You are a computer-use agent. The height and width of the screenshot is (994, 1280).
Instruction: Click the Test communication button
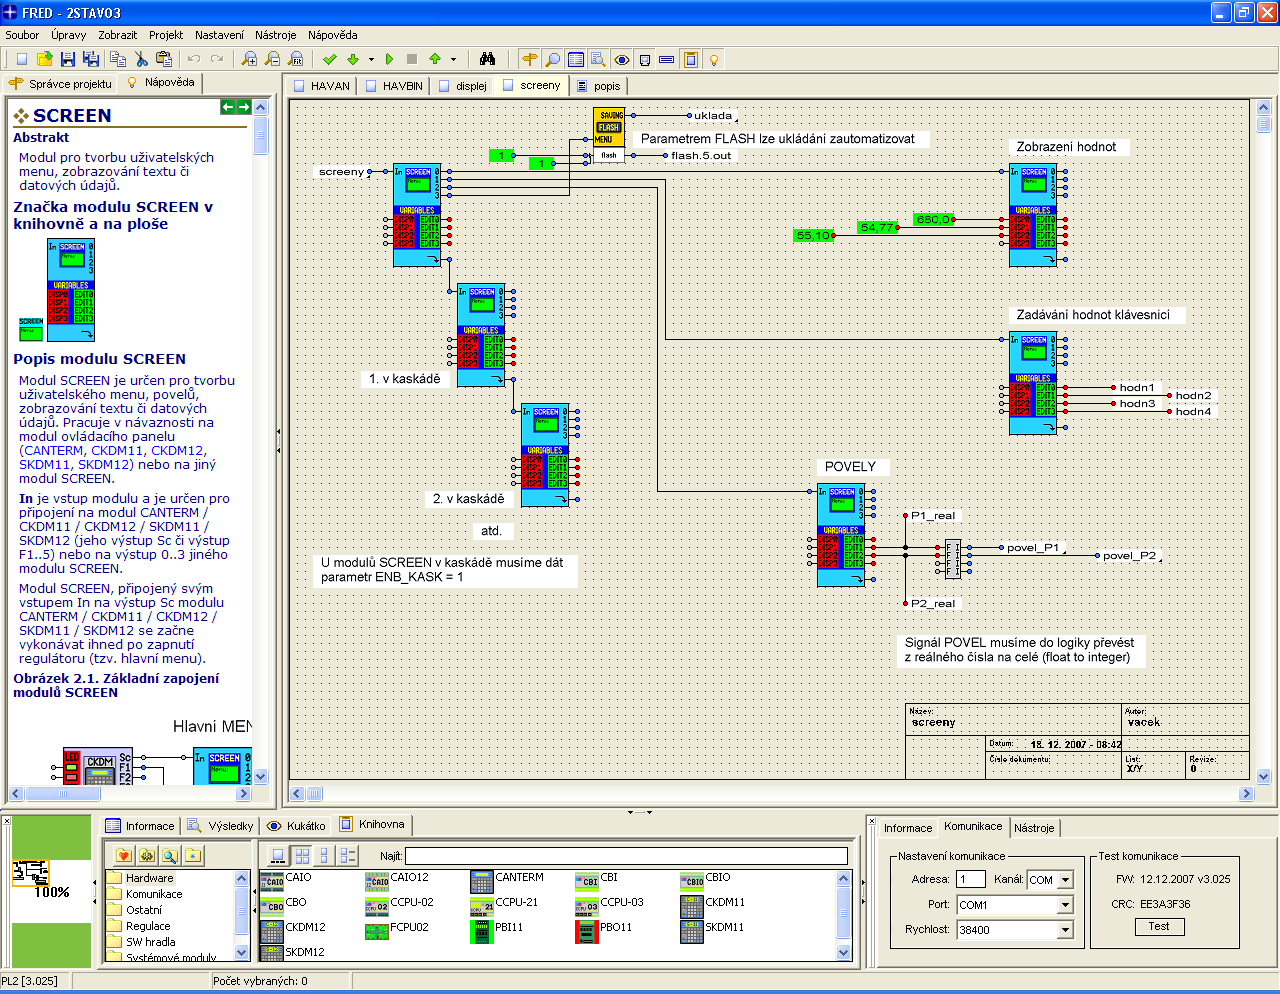pyautogui.click(x=1159, y=927)
